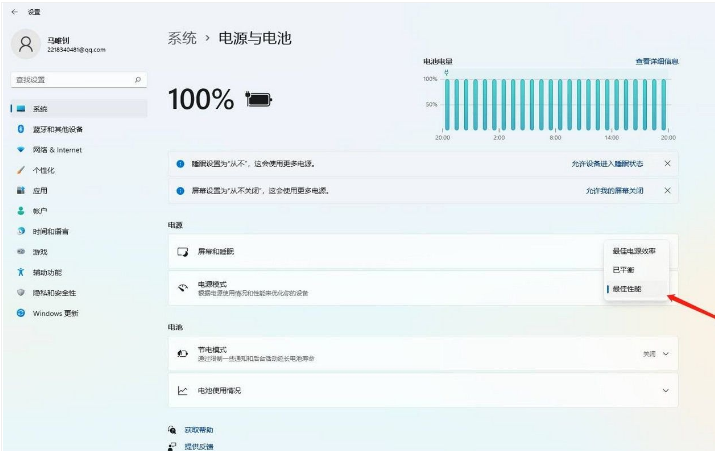715x451 pixels.
Task: Select 最佳电源效率 from the power mode list
Action: 634,250
